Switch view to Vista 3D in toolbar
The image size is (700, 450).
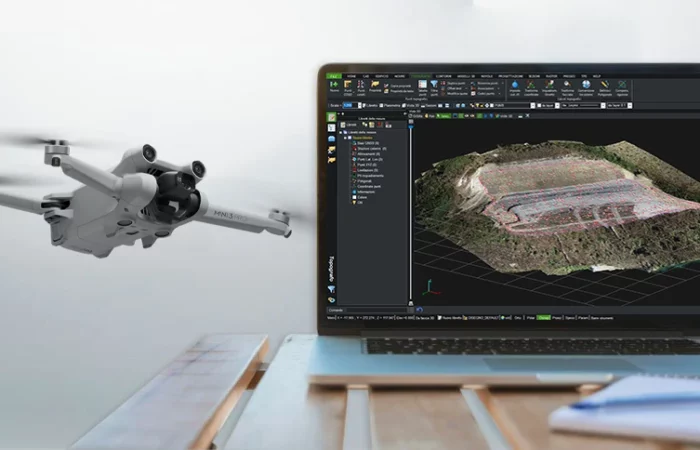pos(411,105)
